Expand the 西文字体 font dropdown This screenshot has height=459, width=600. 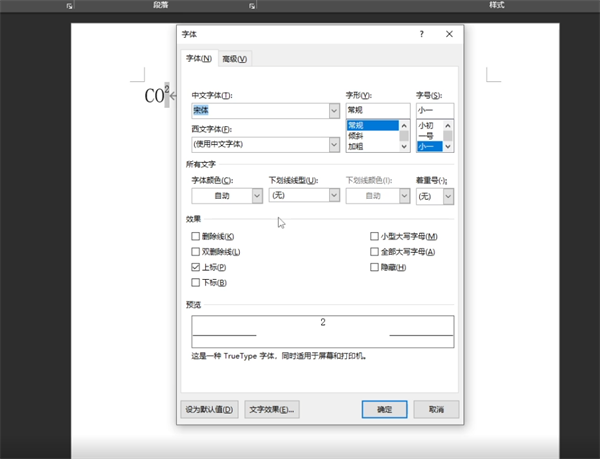click(x=334, y=145)
